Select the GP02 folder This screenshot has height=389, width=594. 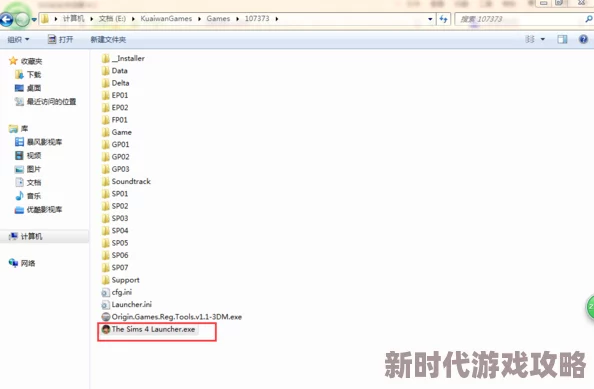[x=116, y=157]
